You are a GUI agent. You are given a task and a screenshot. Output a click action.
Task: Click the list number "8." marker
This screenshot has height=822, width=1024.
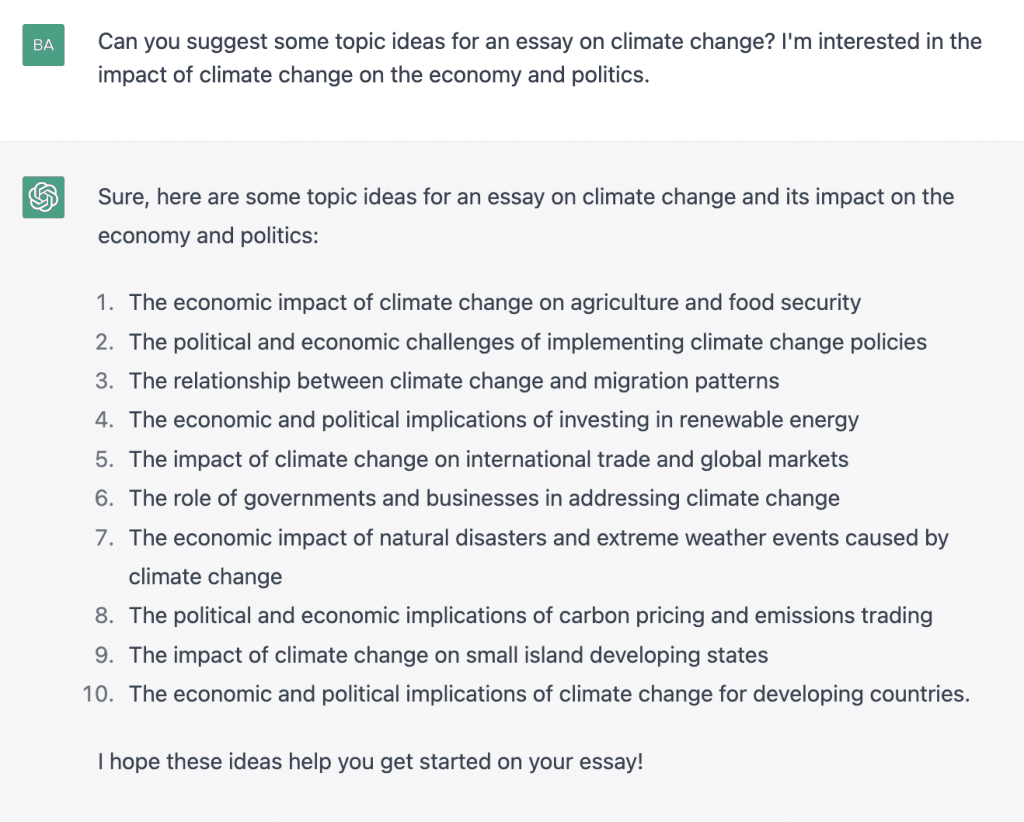105,616
